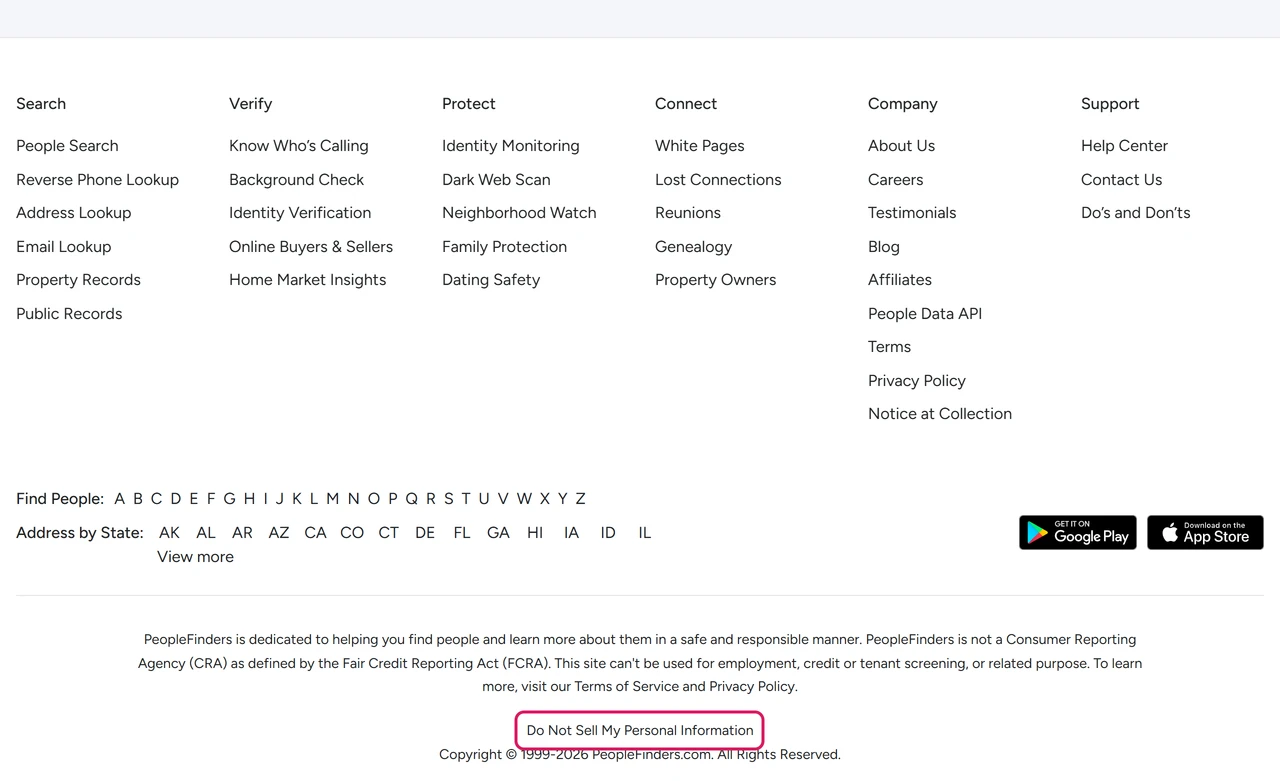Open Lost Connections link

pyautogui.click(x=718, y=180)
